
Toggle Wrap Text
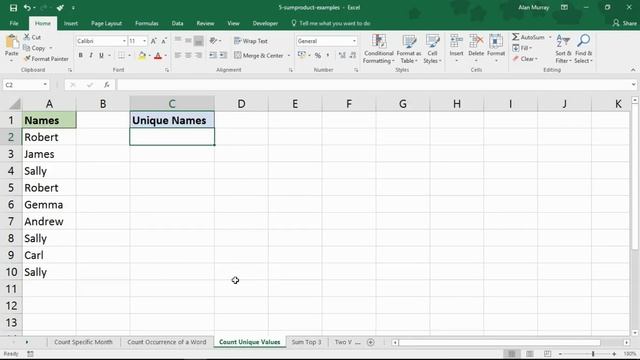(251, 41)
